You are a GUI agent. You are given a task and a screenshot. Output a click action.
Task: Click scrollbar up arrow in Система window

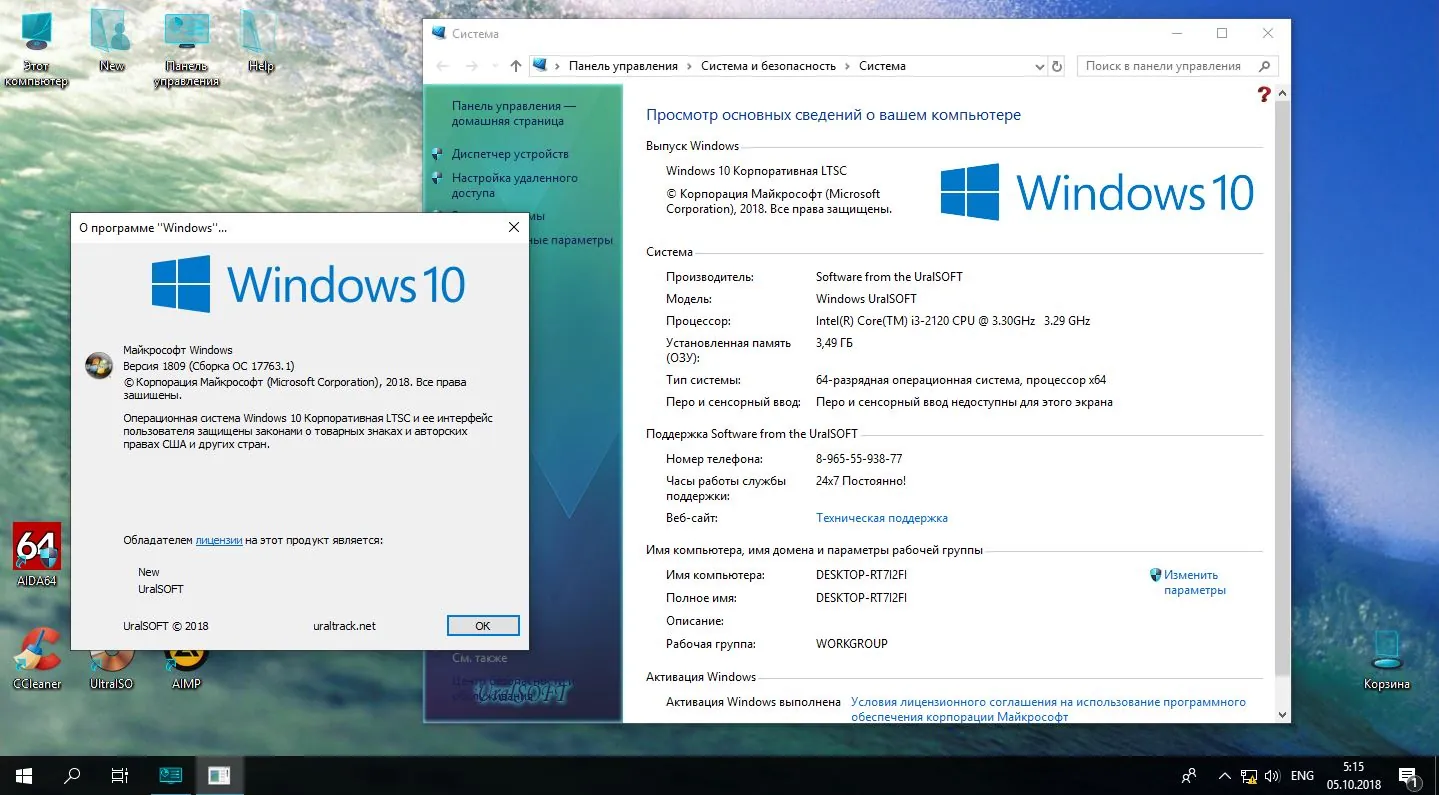[x=1282, y=92]
